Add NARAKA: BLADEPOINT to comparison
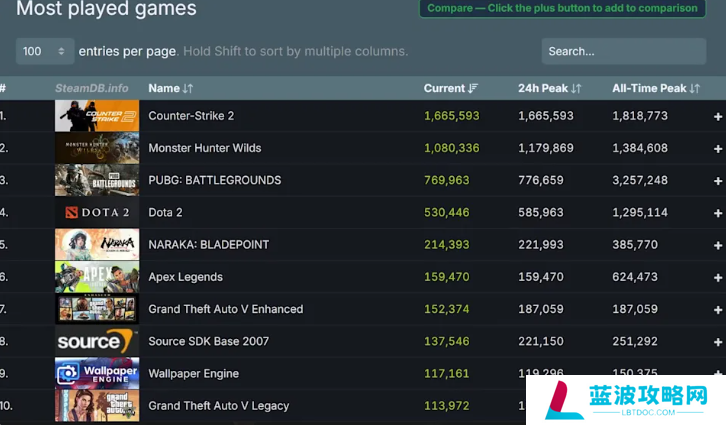The height and width of the screenshot is (425, 726). click(x=718, y=245)
